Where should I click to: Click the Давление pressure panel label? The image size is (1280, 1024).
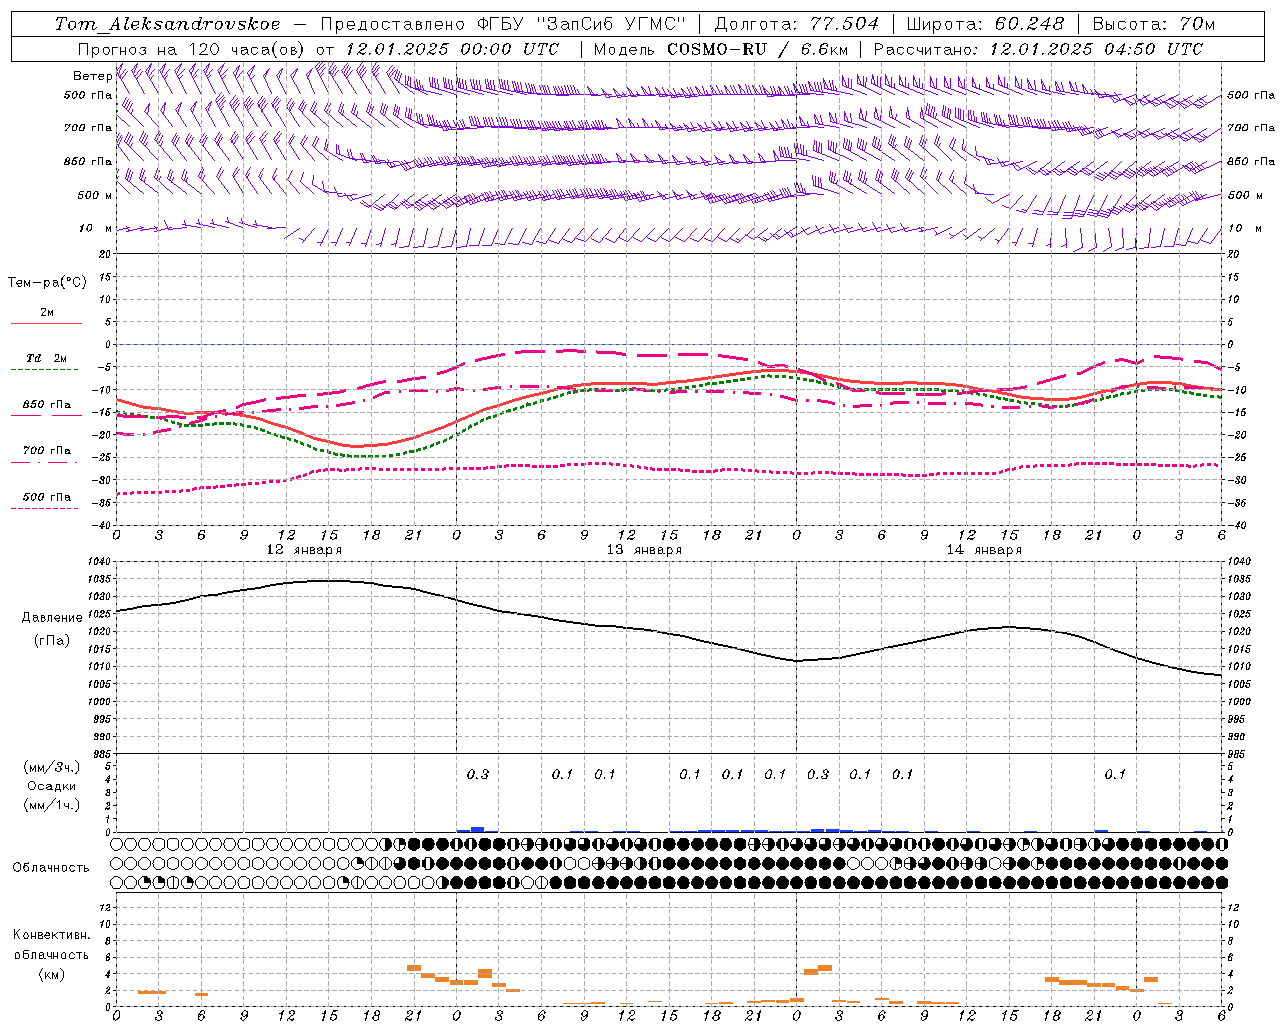(x=52, y=618)
